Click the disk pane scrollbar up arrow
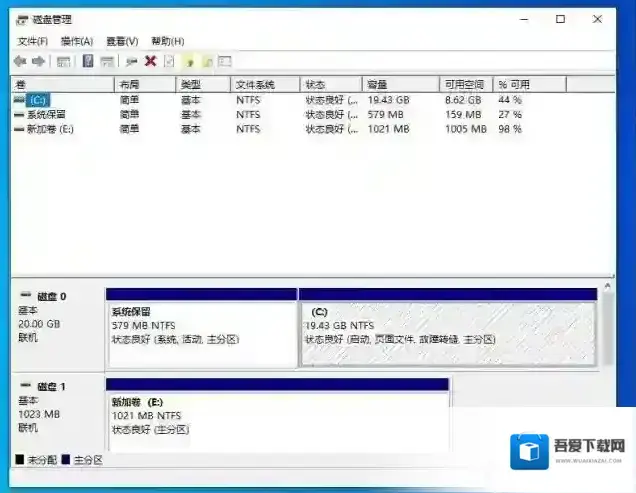This screenshot has width=636, height=493. [x=607, y=286]
